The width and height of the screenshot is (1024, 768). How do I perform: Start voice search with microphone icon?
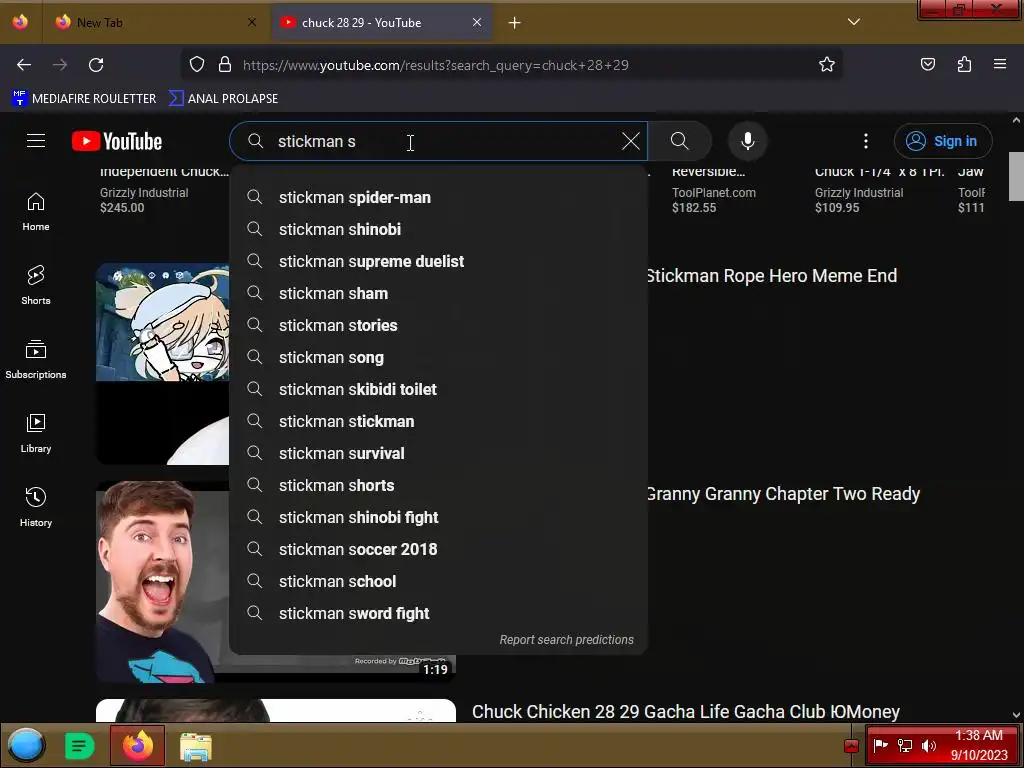coord(748,141)
